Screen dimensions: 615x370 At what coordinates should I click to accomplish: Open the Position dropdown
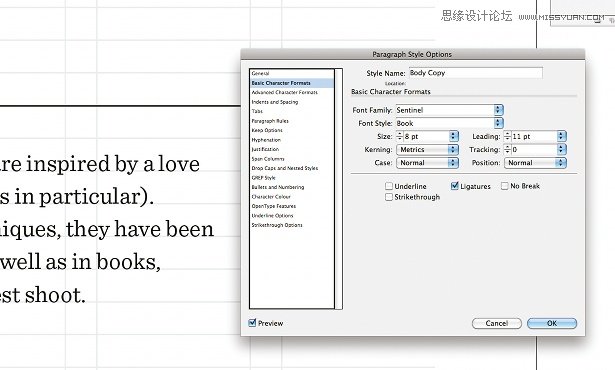coord(535,162)
